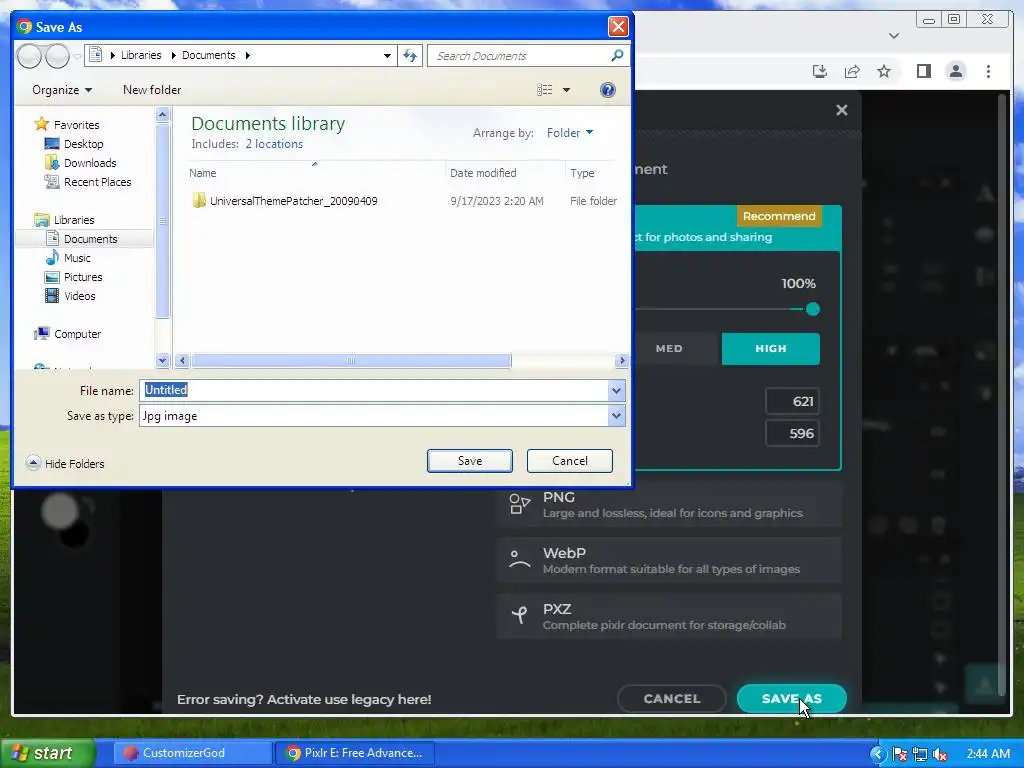Click Chrome share icon
Screen dimensions: 1024x768
[x=852, y=71]
